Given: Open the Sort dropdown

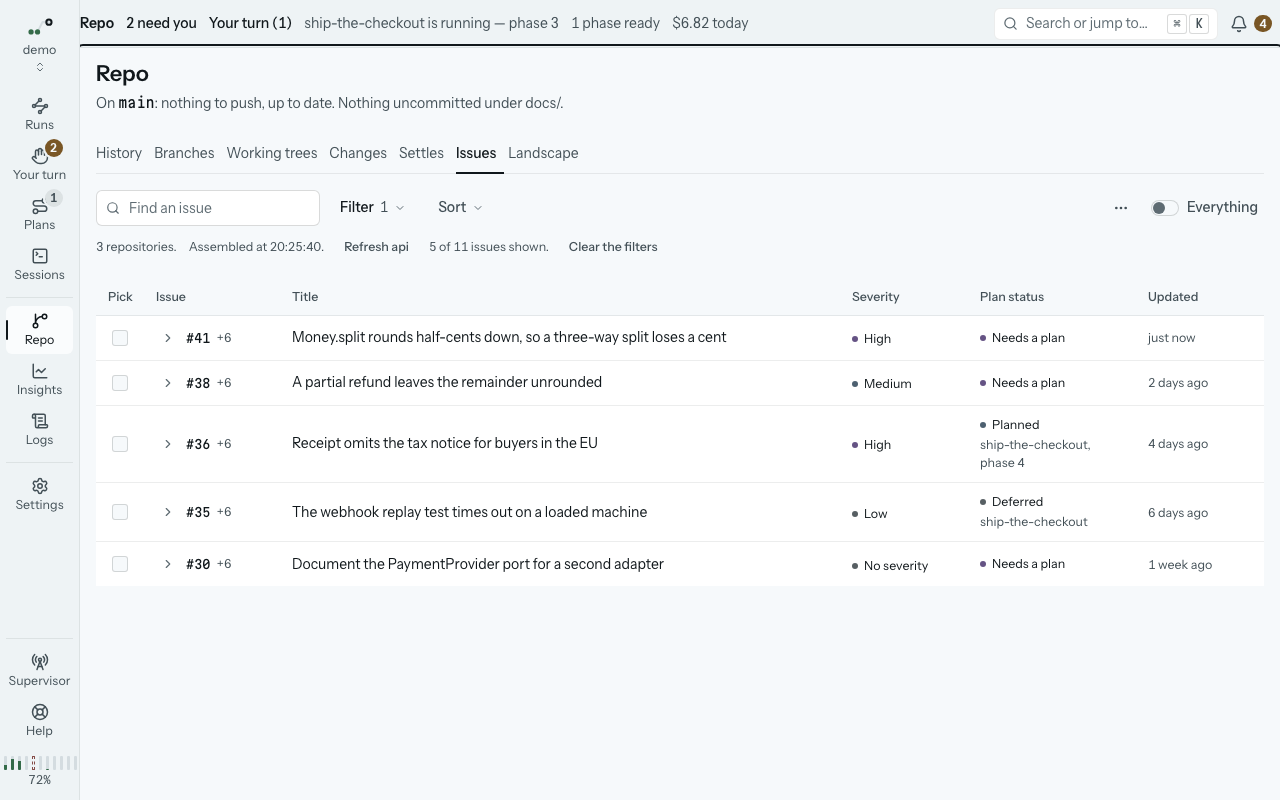Looking at the screenshot, I should click(460, 207).
